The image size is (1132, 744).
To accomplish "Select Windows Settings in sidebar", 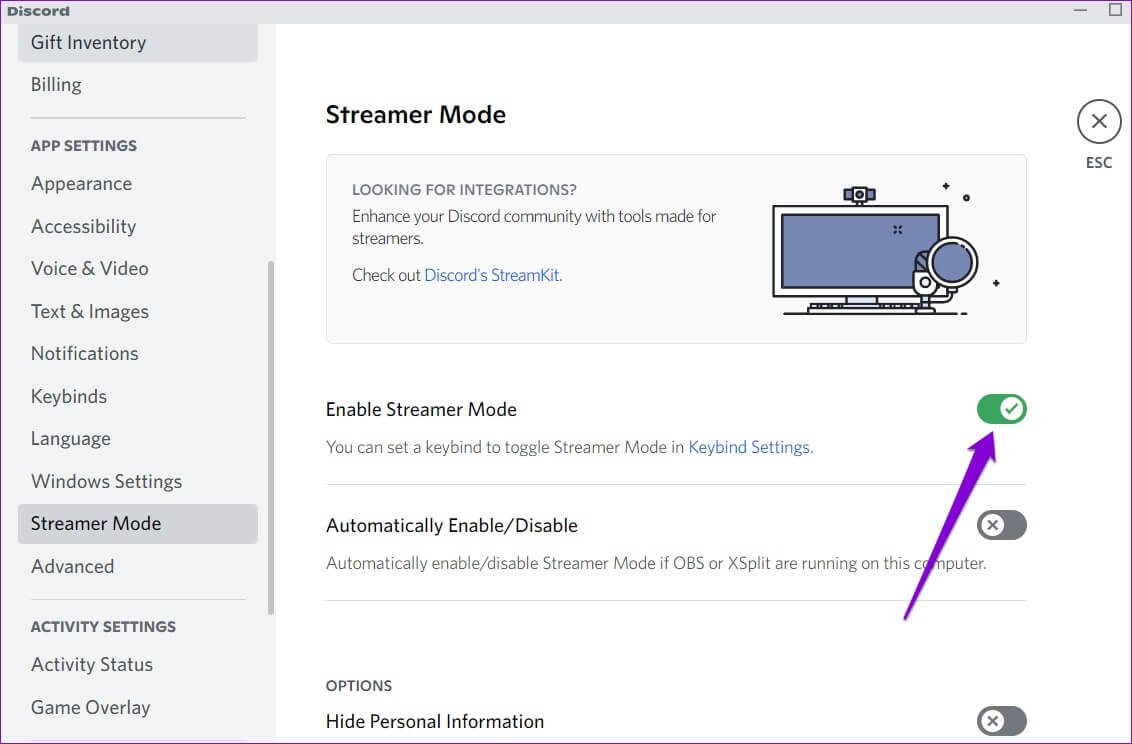I will (x=138, y=481).
